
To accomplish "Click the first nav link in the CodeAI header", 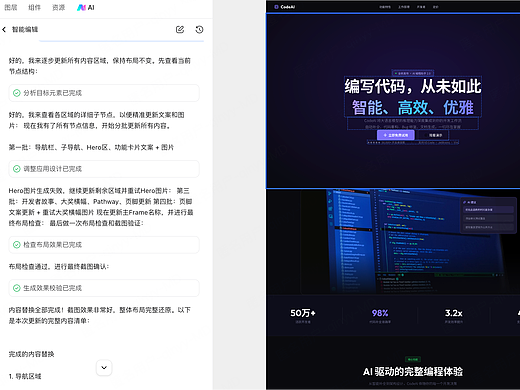I will pyautogui.click(x=385, y=7).
